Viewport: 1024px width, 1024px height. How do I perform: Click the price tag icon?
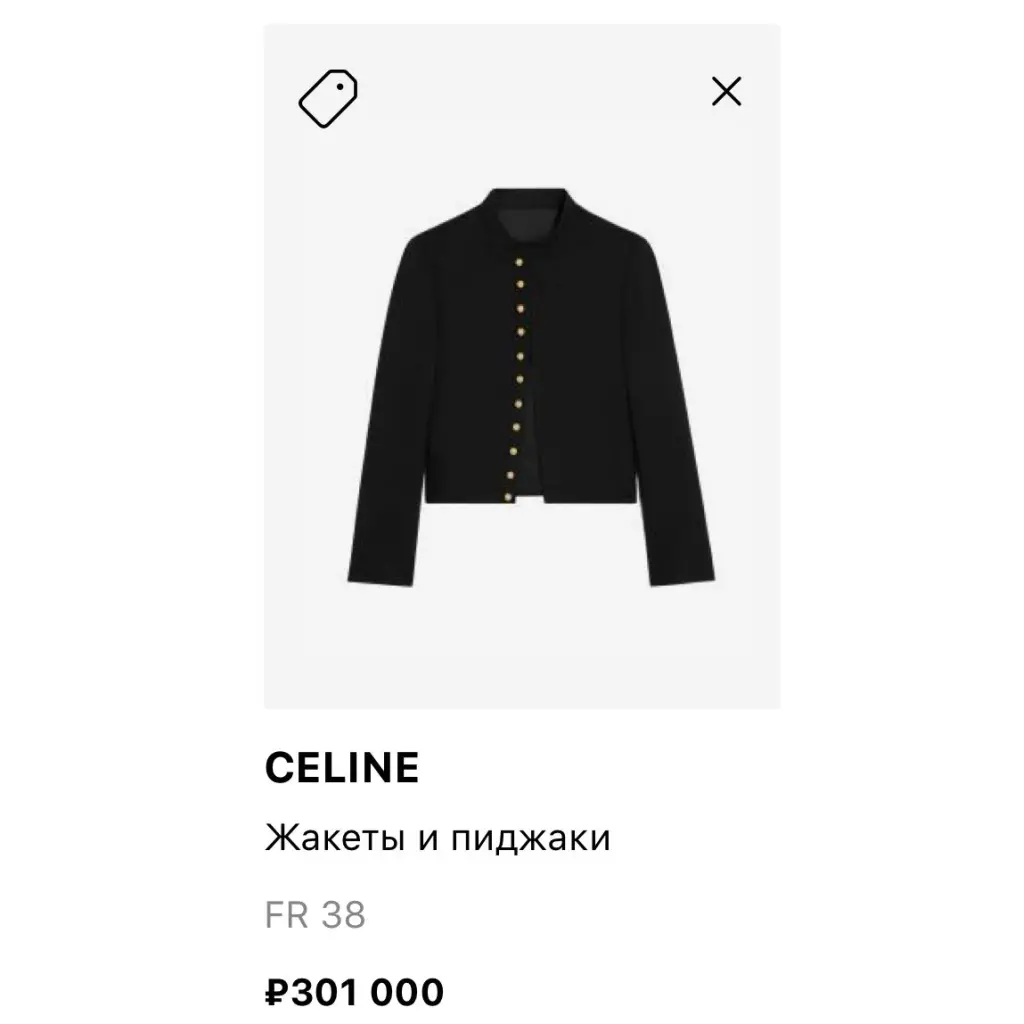coord(328,98)
